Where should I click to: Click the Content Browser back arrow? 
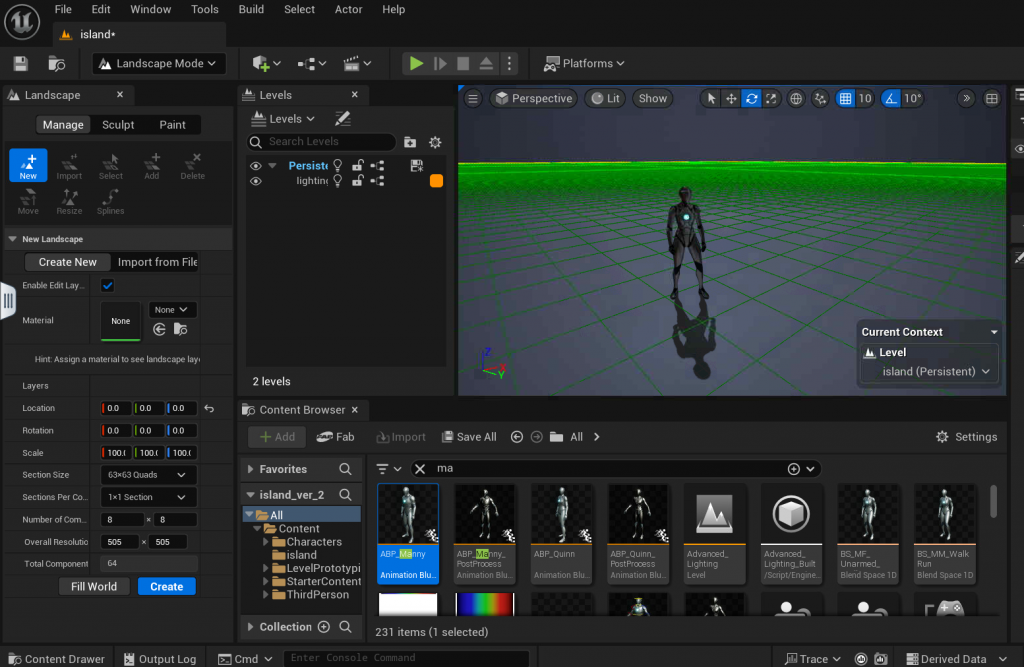[517, 437]
